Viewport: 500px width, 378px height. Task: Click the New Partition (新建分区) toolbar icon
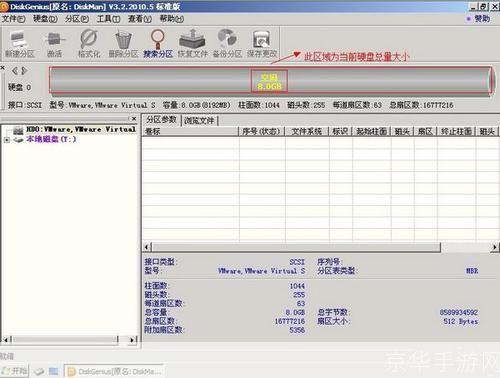(19, 44)
